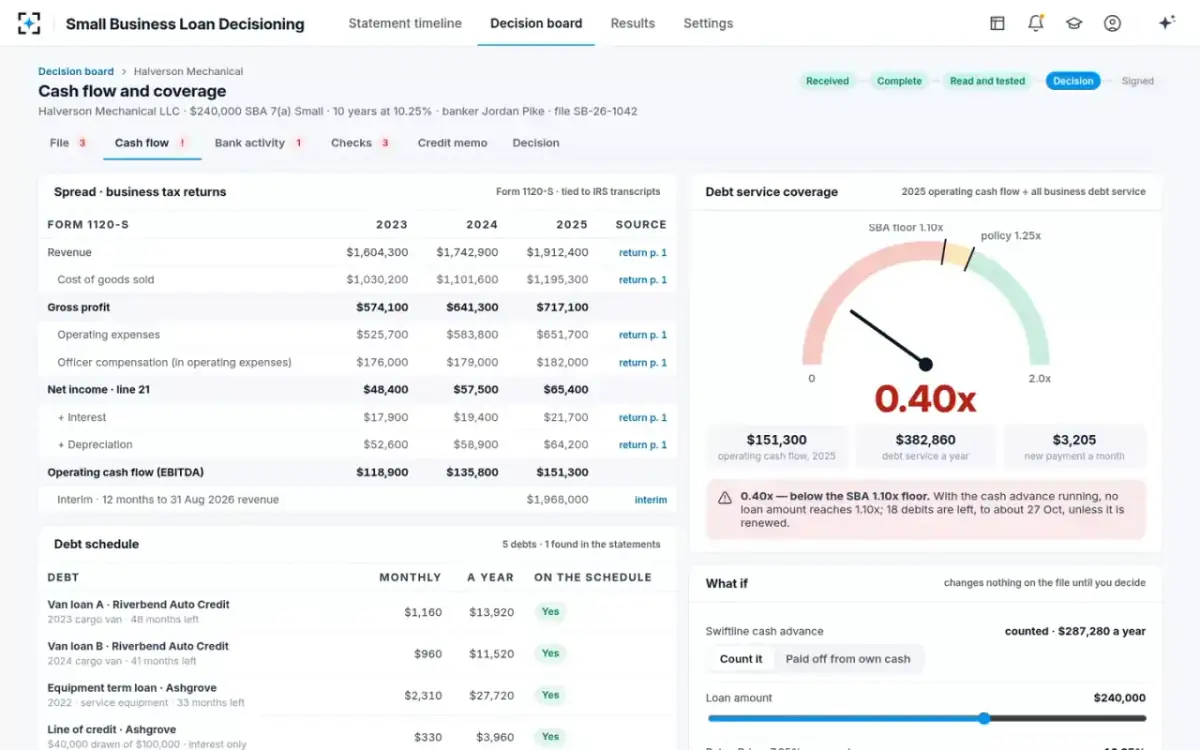Open the interim revenue source link
The width and height of the screenshot is (1200, 750).
[651, 500]
